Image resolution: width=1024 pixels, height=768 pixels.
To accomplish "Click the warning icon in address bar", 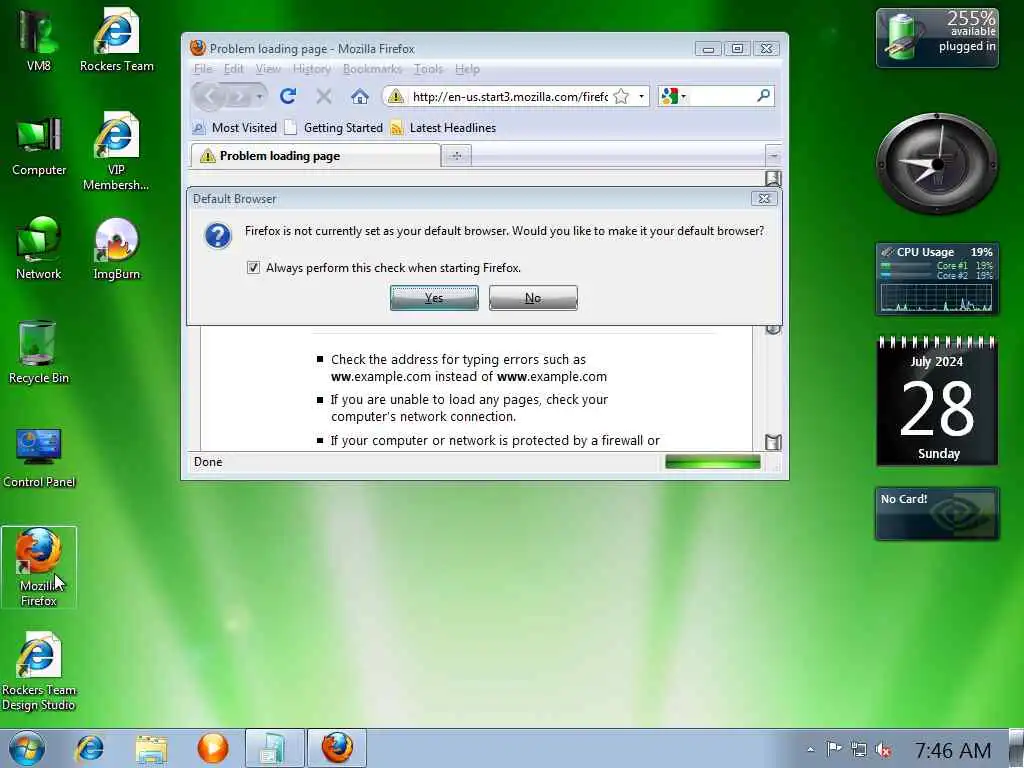I will pyautogui.click(x=395, y=97).
